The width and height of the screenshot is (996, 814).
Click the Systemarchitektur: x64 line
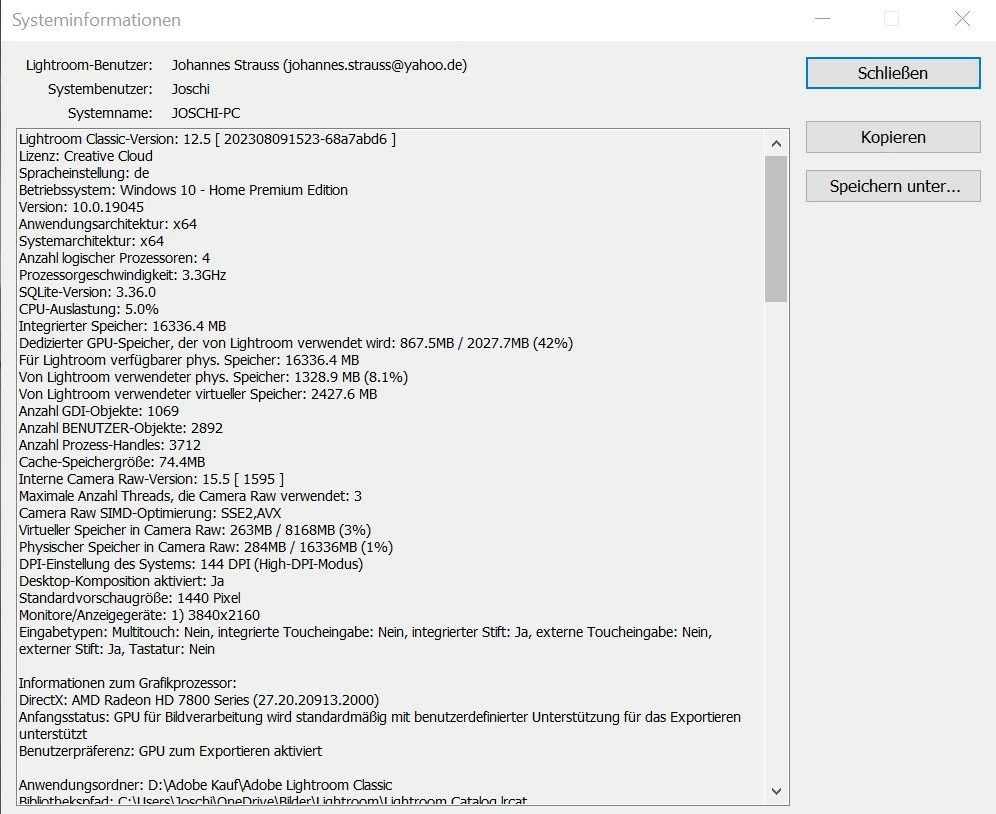pos(91,241)
